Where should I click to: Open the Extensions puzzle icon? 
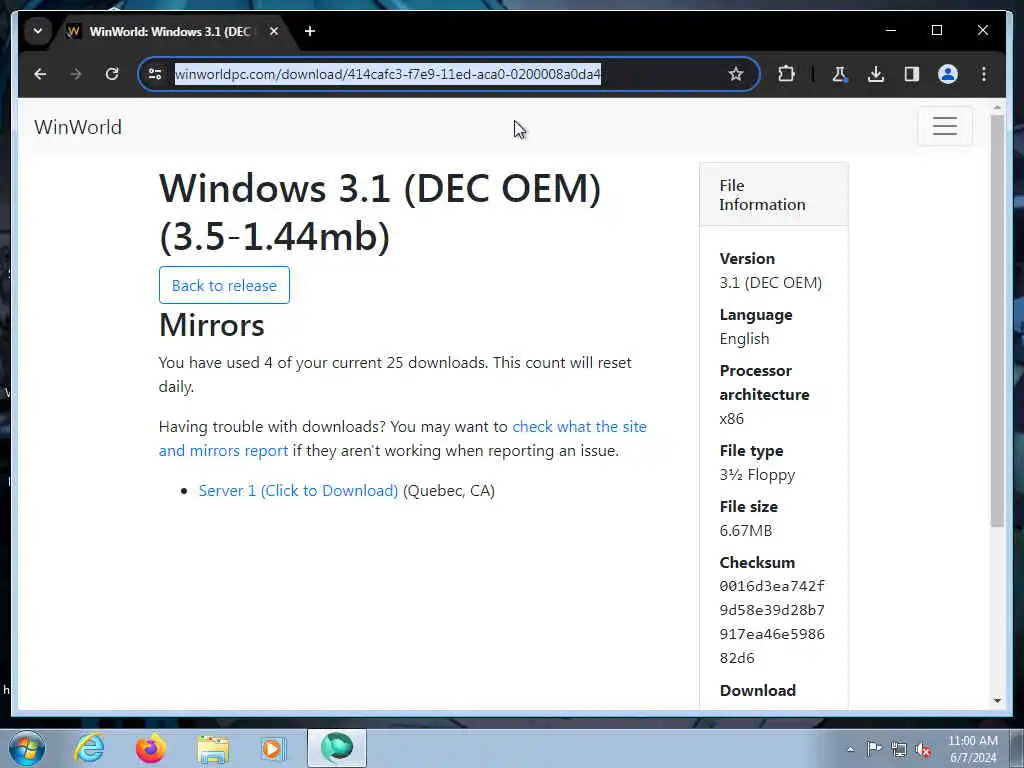786,74
